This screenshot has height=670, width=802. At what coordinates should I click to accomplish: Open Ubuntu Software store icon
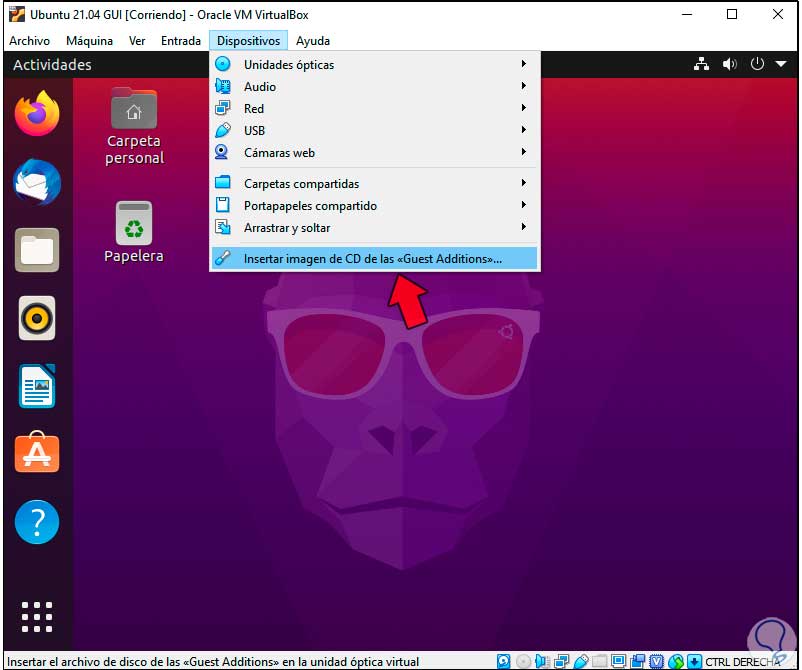point(37,453)
